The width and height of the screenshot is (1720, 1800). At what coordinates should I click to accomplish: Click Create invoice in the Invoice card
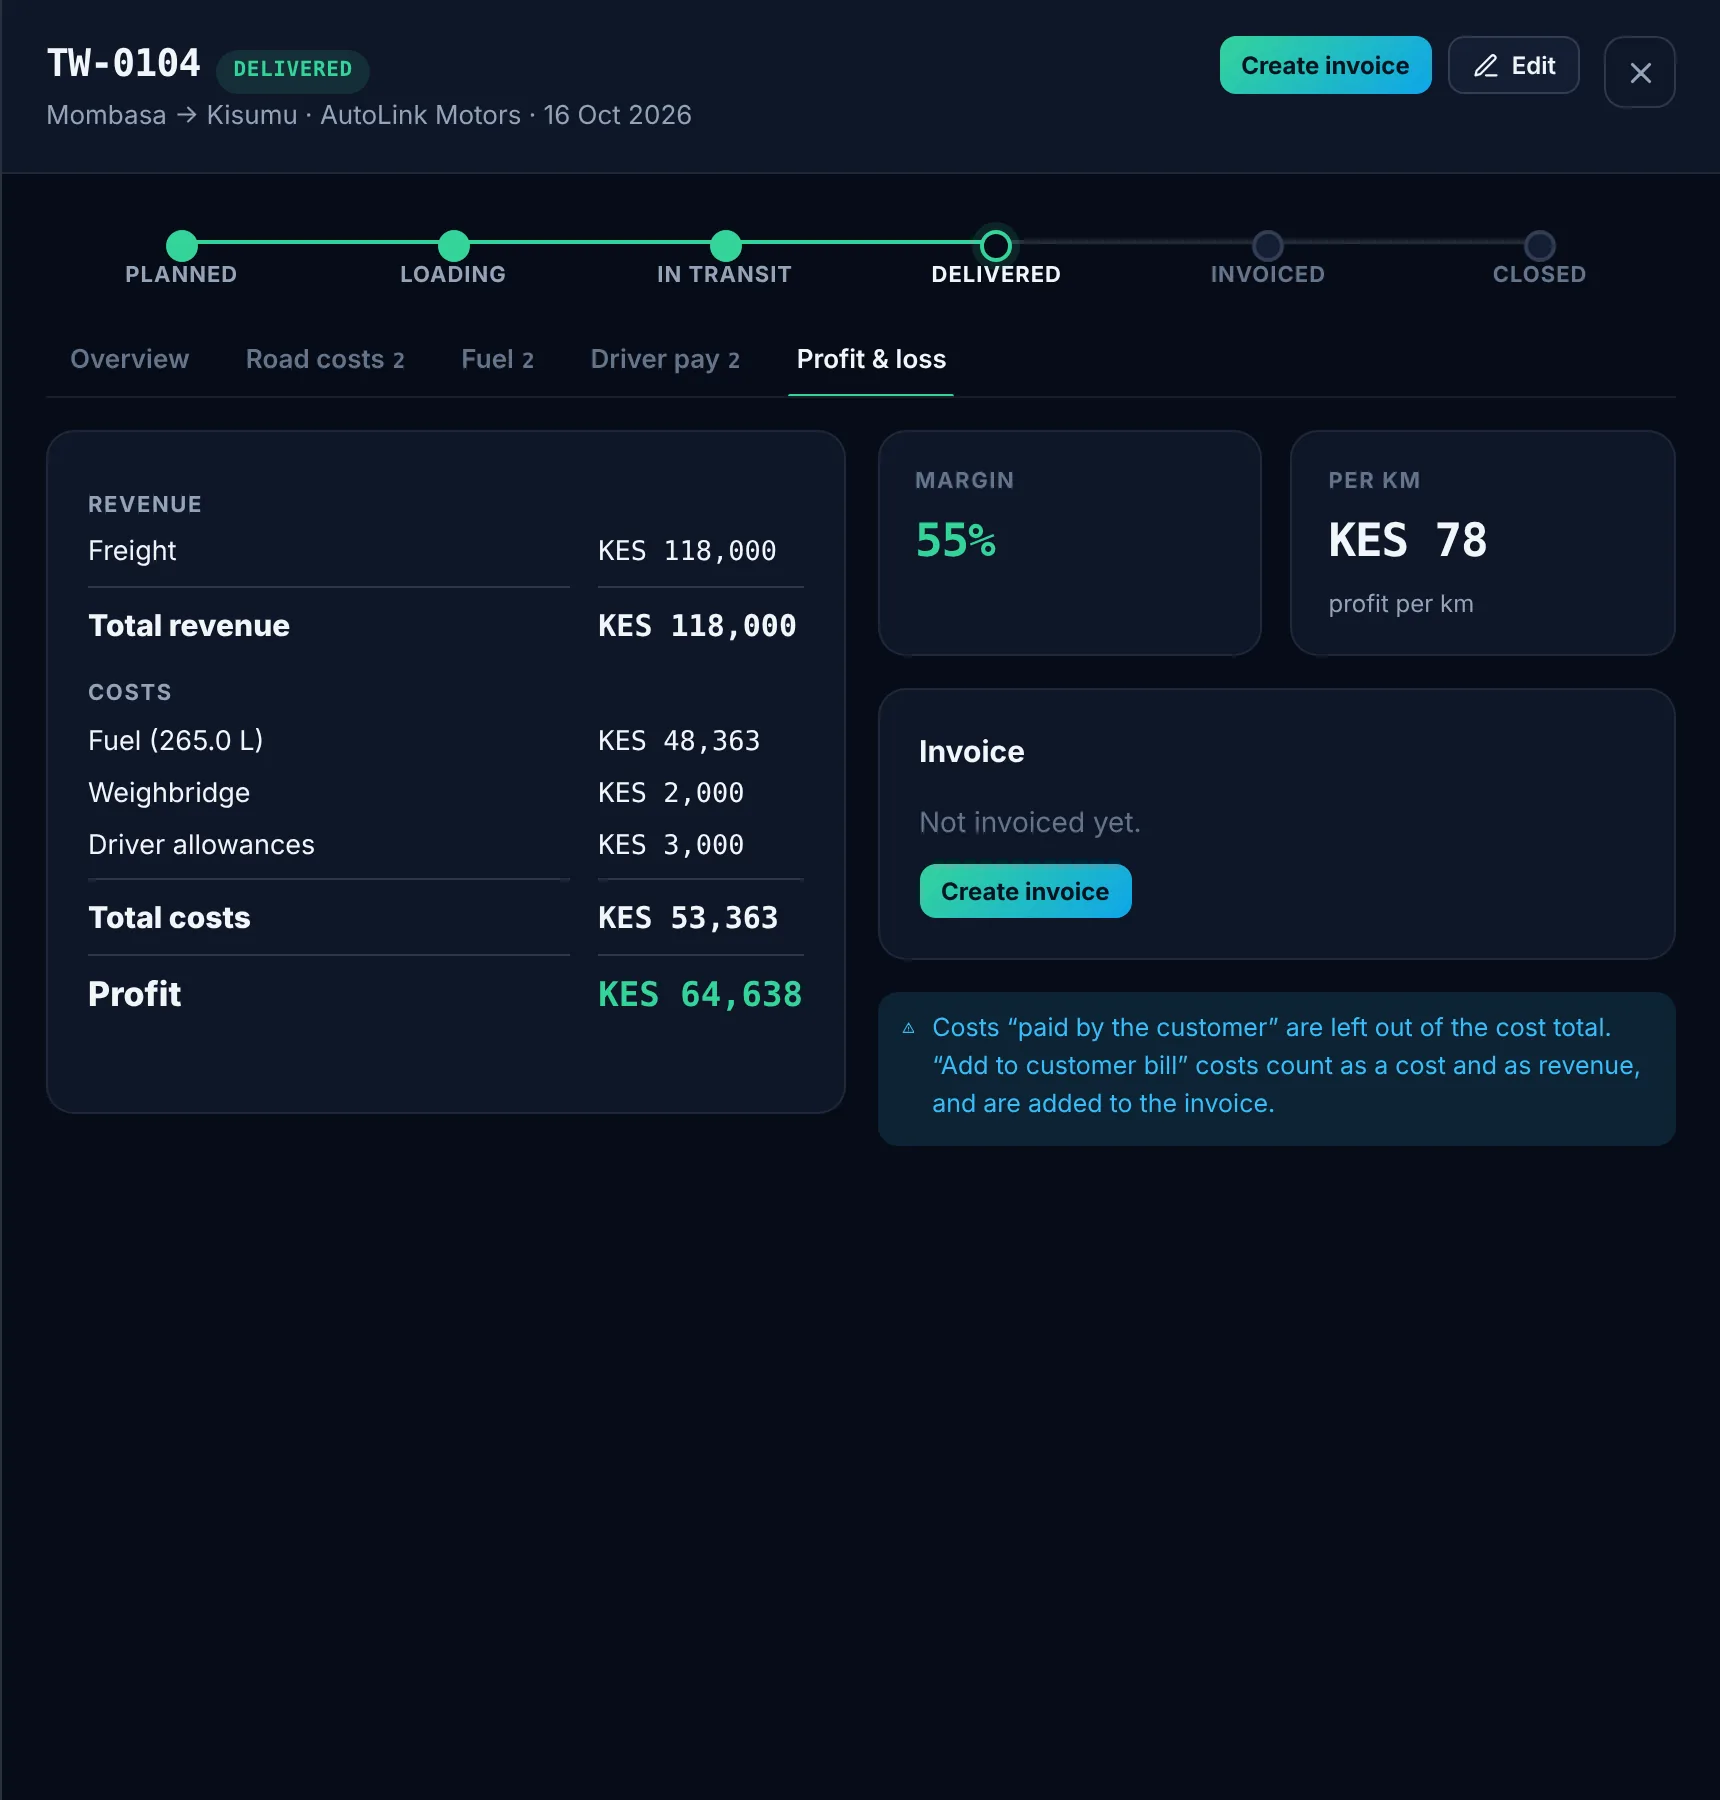coord(1025,891)
